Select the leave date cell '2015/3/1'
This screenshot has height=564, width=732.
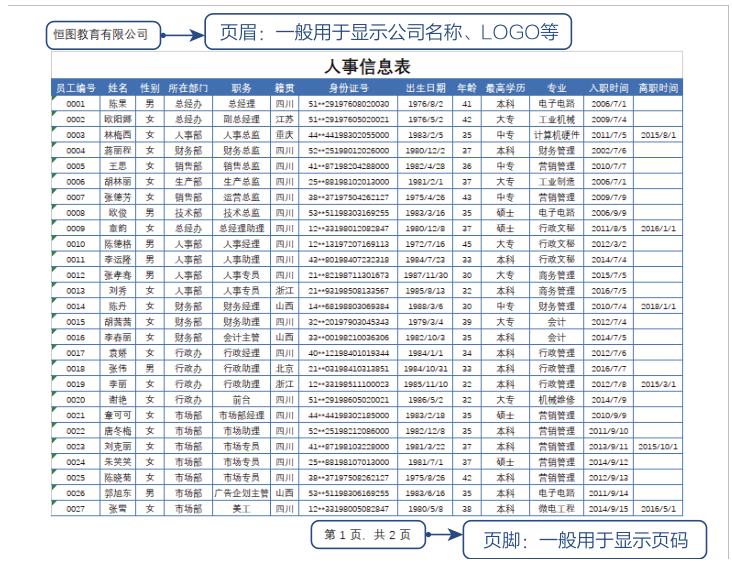[658, 384]
